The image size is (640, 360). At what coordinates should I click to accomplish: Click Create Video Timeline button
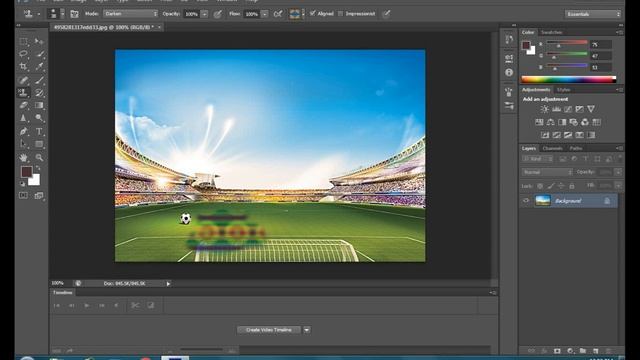coord(269,330)
